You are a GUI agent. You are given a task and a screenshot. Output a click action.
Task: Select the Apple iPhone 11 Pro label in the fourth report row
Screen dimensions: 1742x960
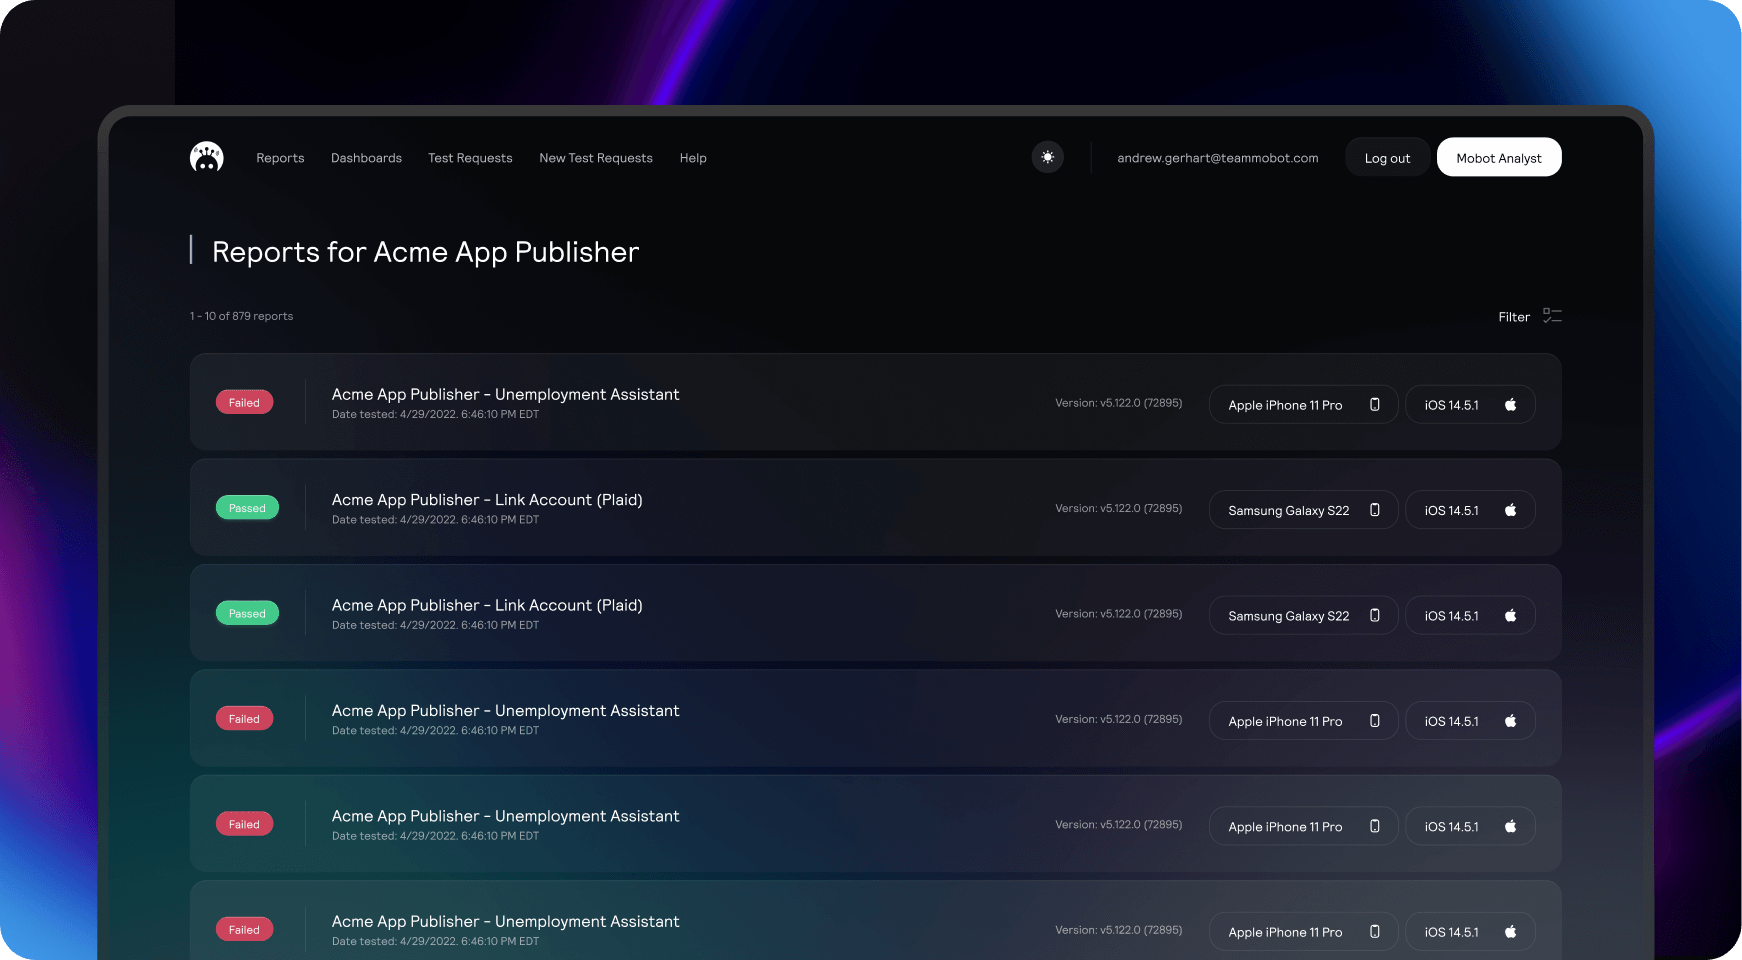coord(1285,722)
